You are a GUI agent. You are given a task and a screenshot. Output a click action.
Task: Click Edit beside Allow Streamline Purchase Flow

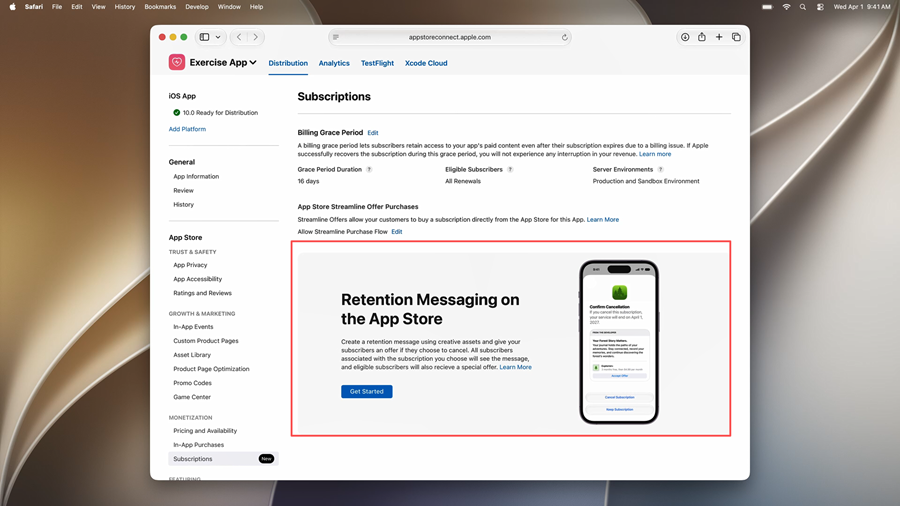click(397, 232)
